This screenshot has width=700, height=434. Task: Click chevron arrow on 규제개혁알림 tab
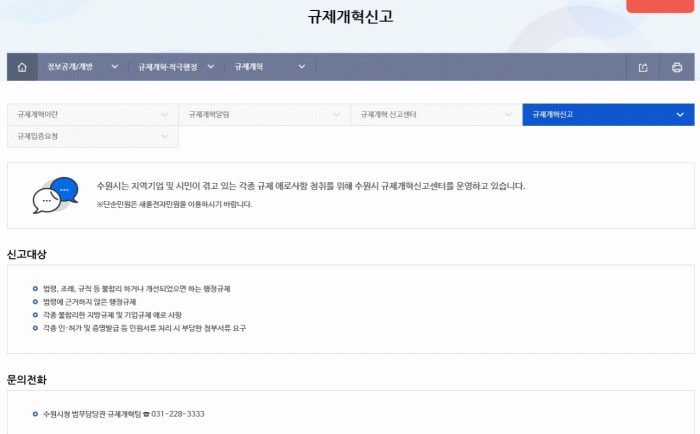coord(336,115)
